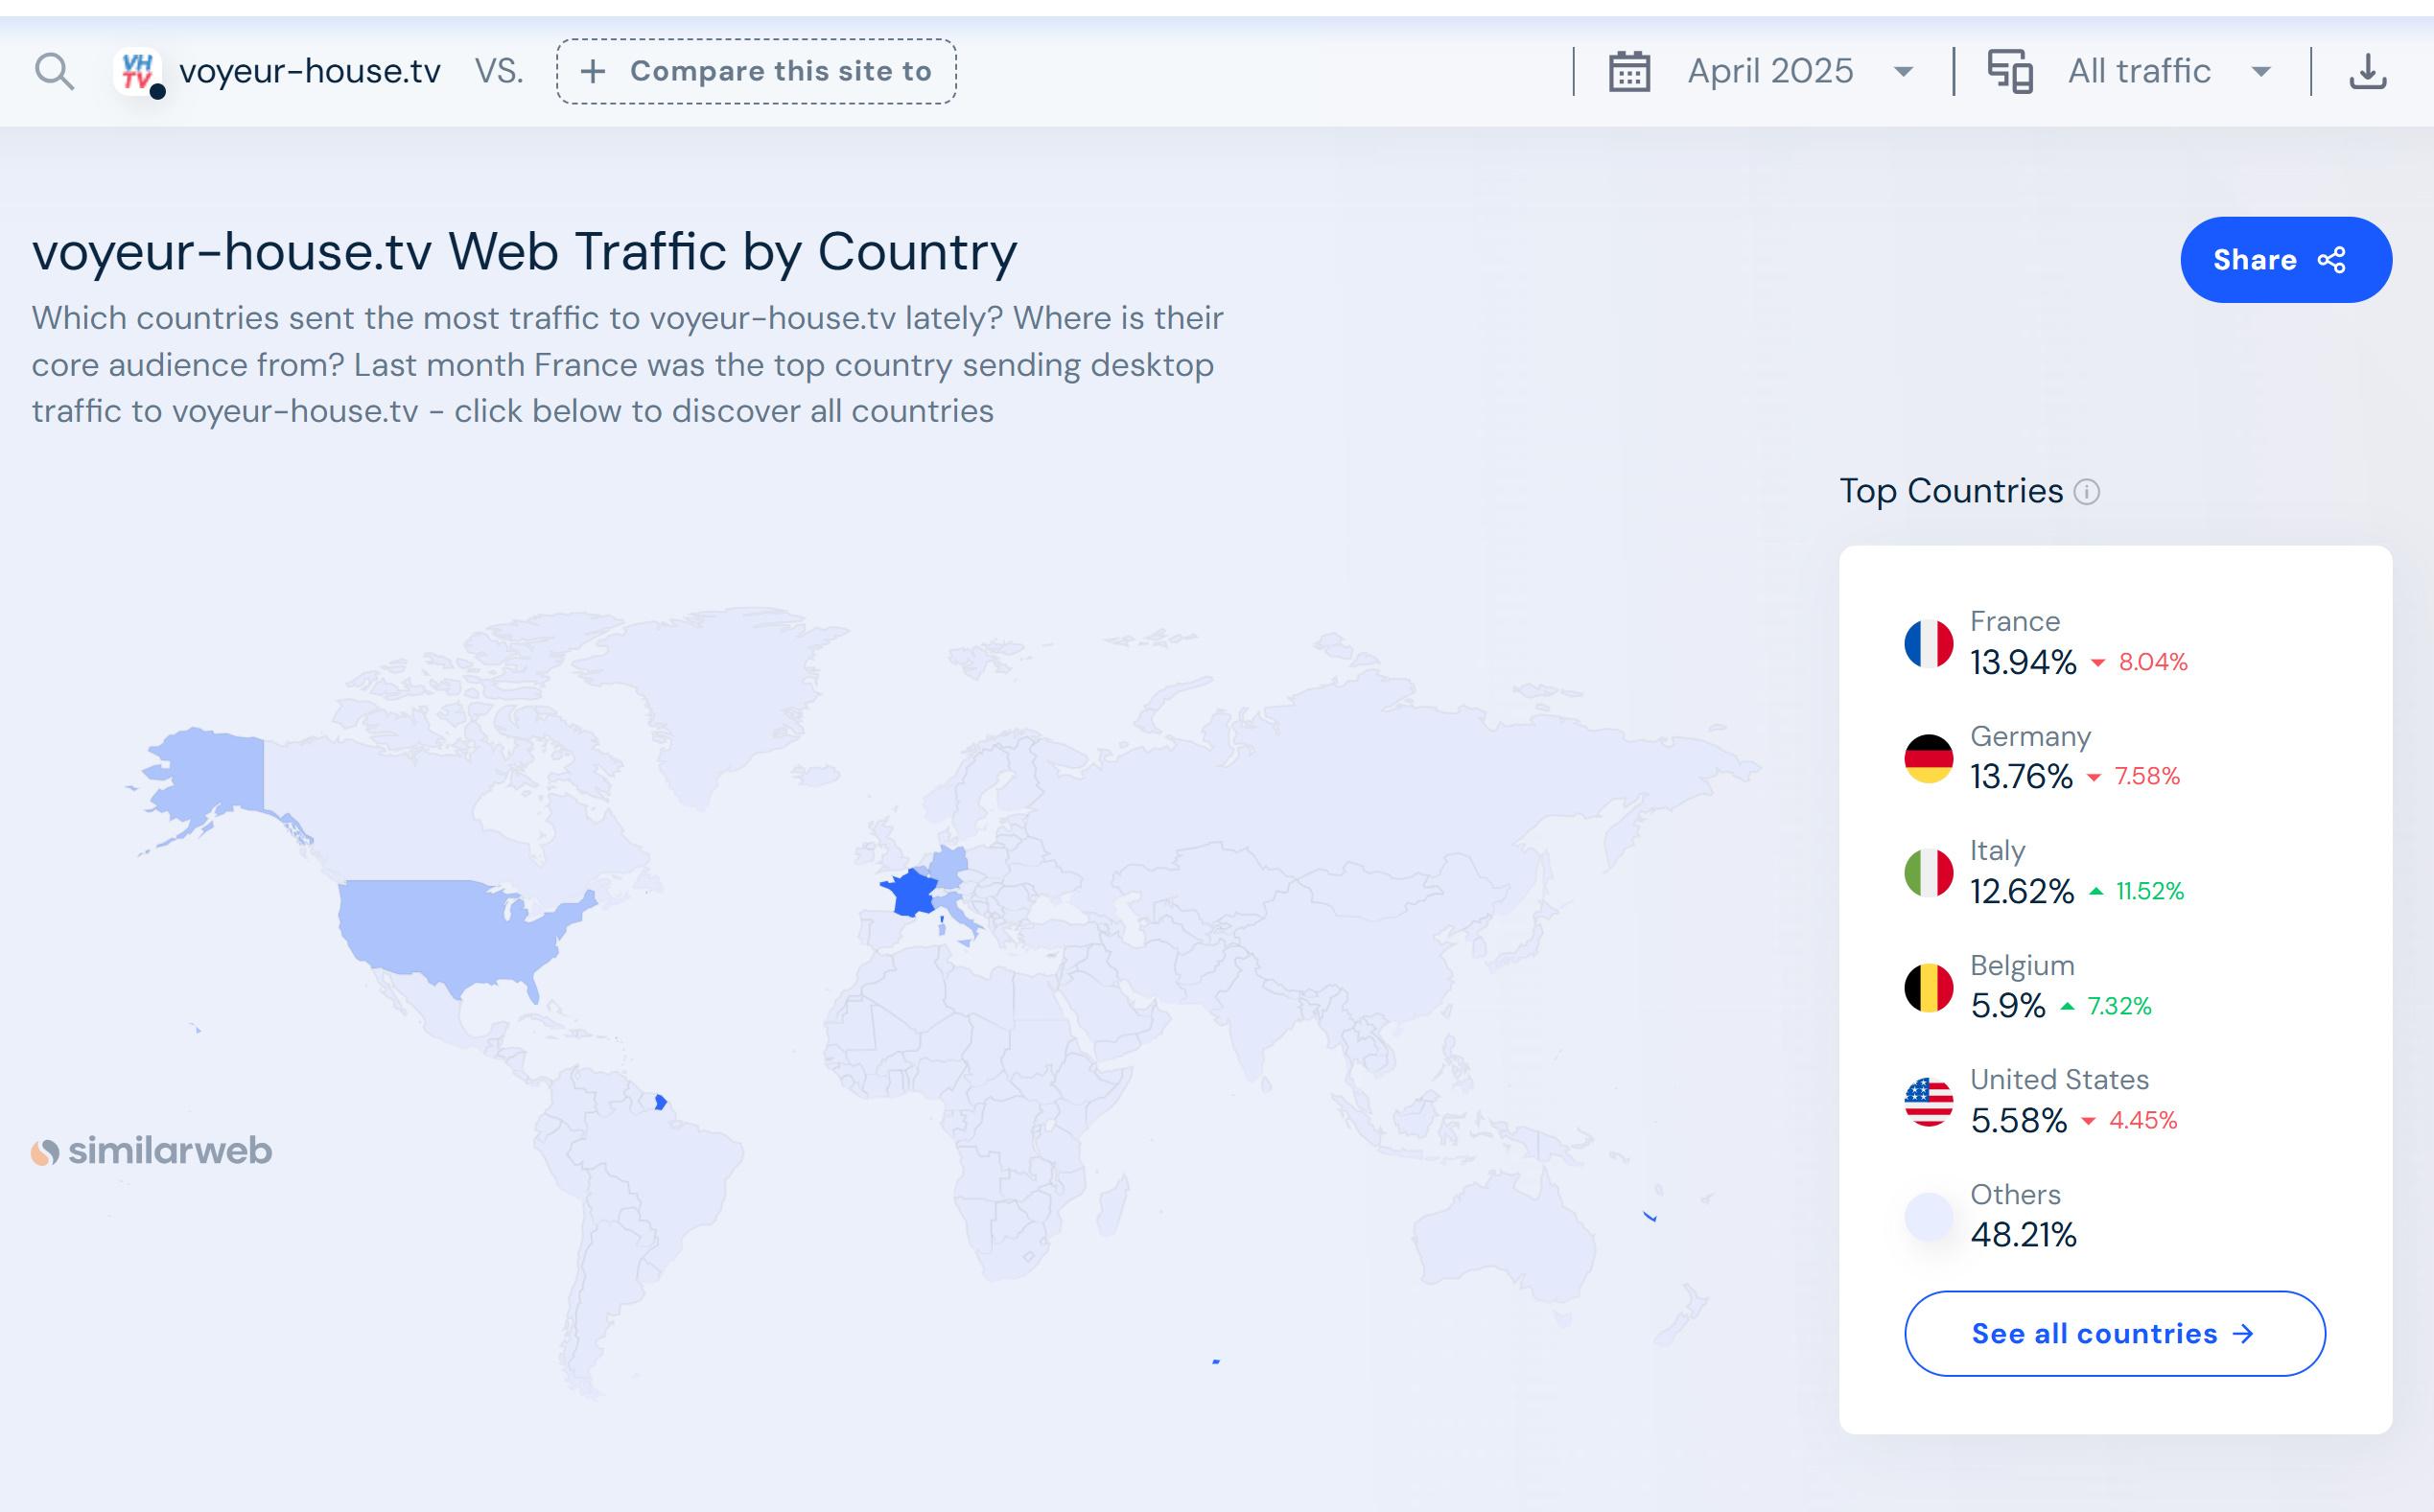Click the VHTV site favicon
Viewport: 2434px width, 1512px height.
coord(137,72)
